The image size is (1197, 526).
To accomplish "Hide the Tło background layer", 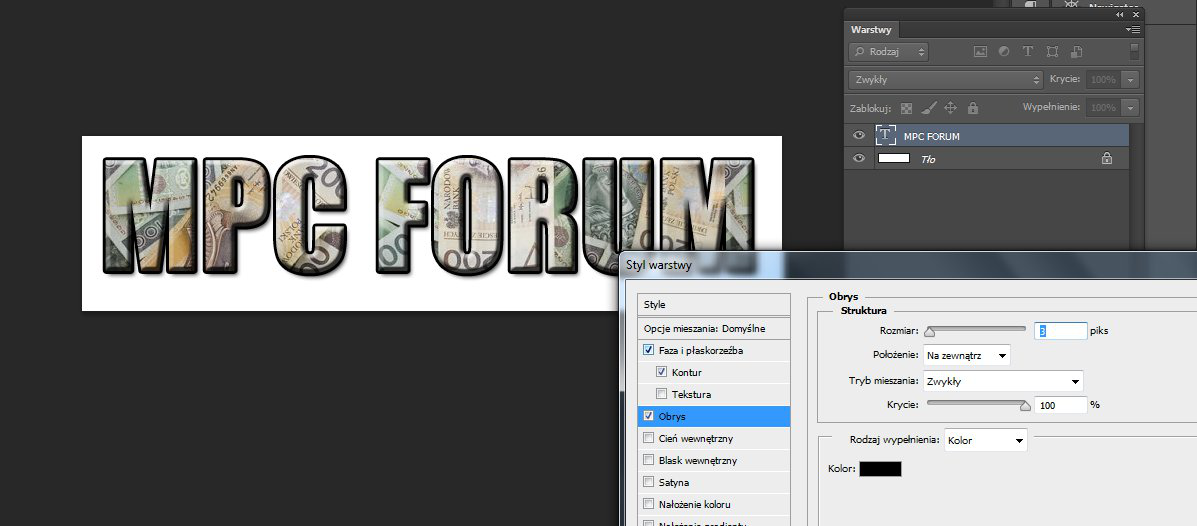I will coord(859,158).
